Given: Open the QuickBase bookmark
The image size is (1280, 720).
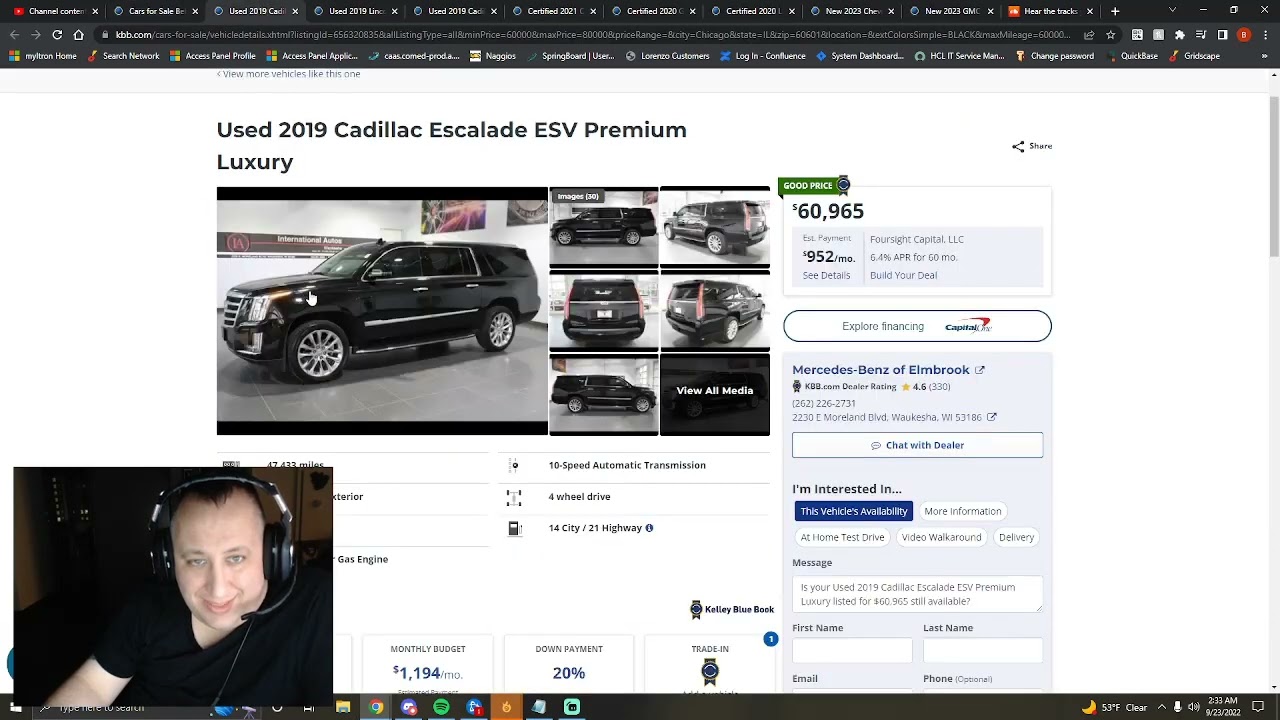Looking at the screenshot, I should pos(1131,56).
